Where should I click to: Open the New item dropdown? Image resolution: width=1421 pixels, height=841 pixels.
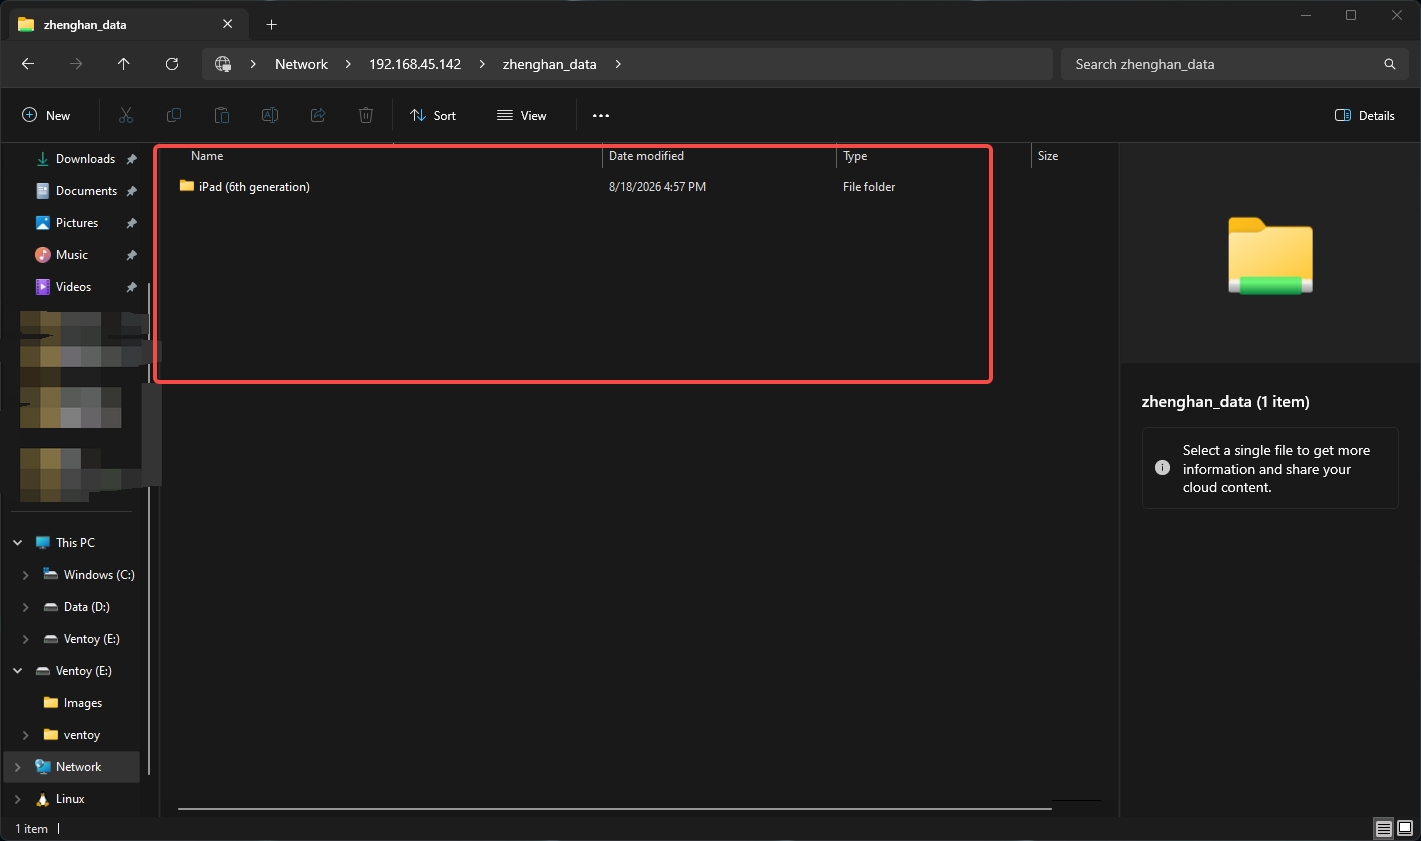(x=46, y=116)
